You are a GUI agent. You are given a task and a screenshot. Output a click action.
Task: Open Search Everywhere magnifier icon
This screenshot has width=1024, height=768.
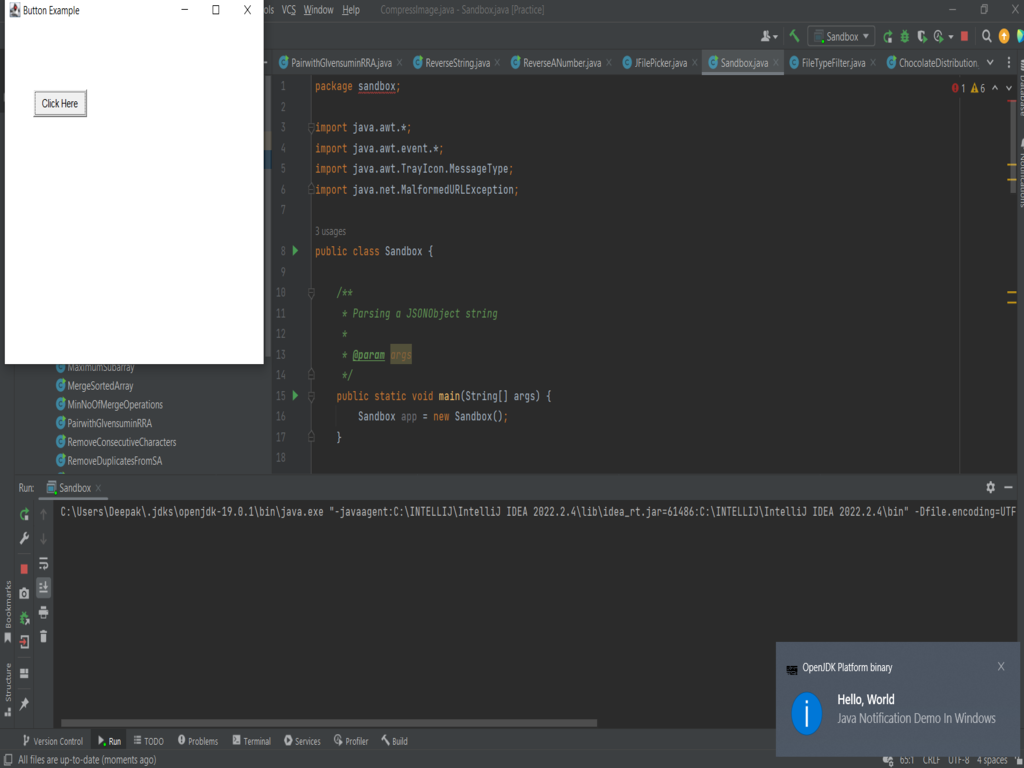[x=987, y=37]
